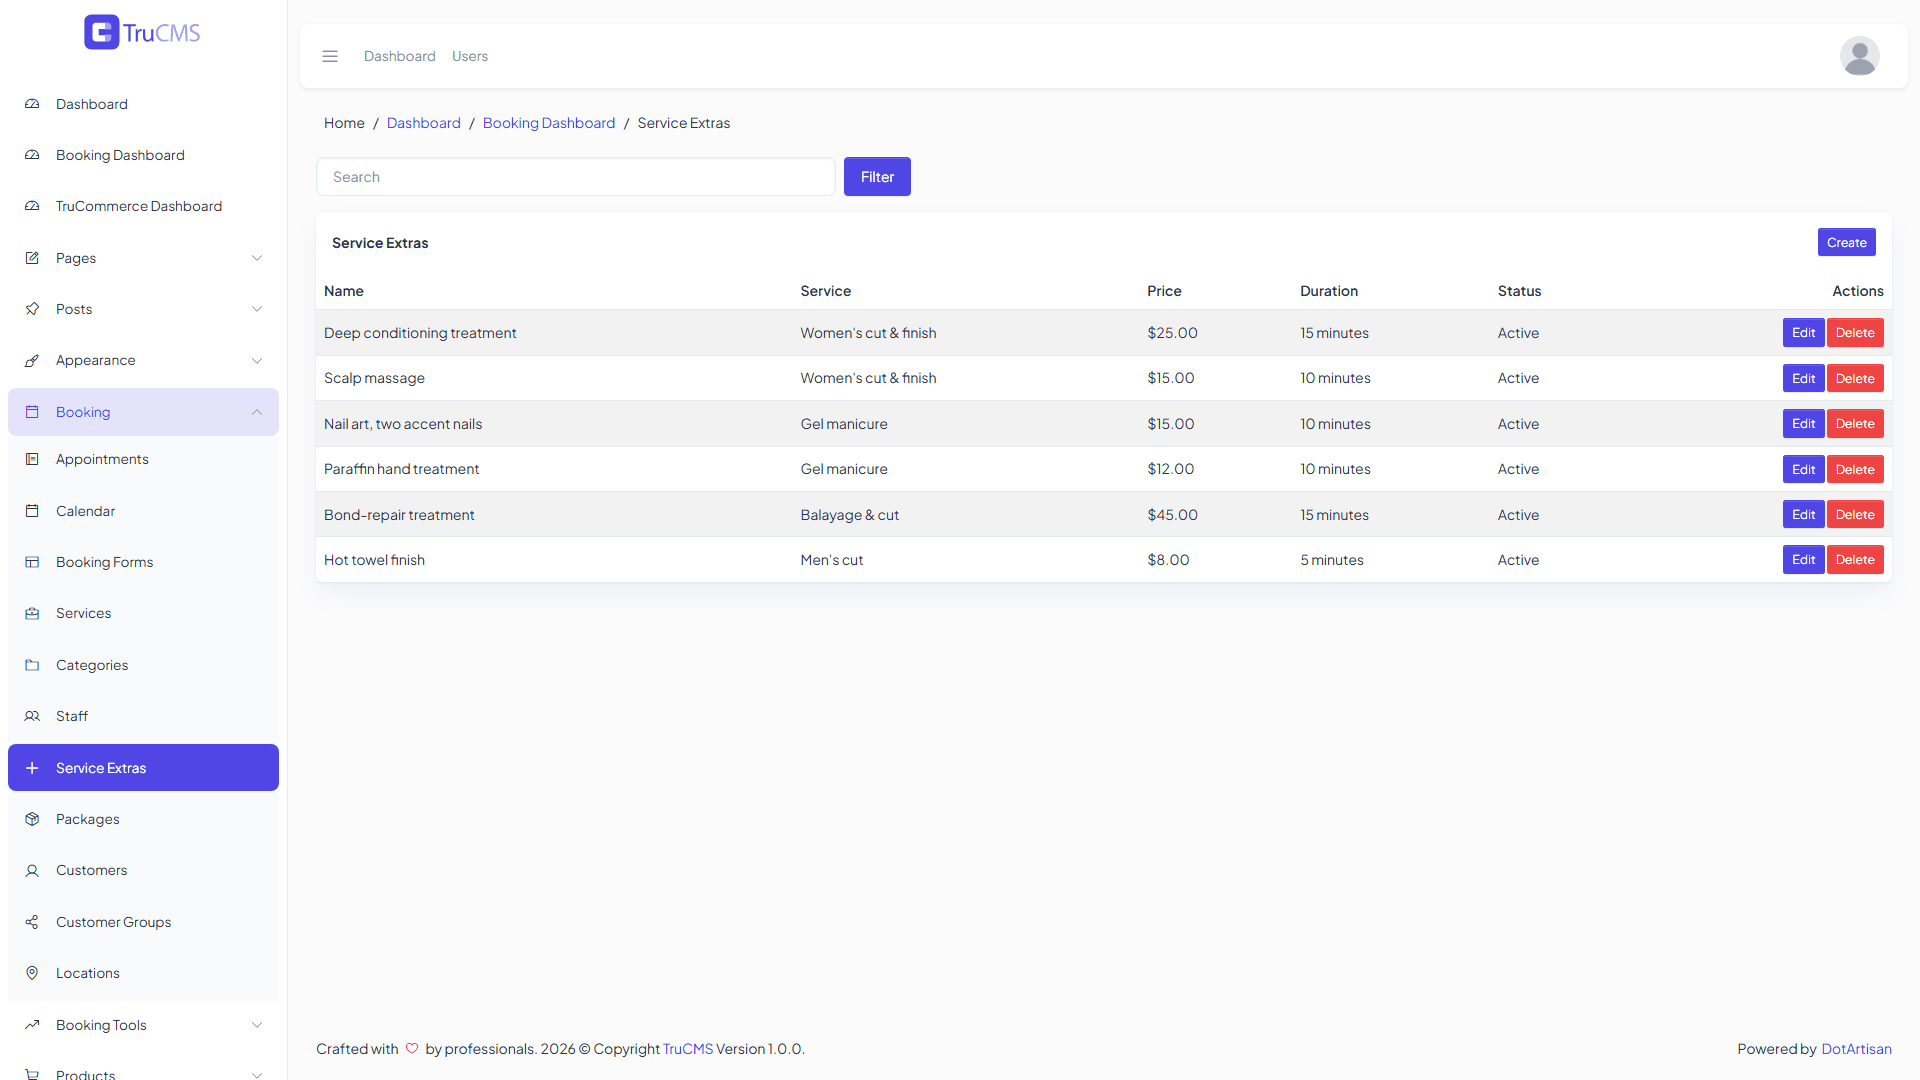The image size is (1920, 1080).
Task: Click the Staff people icon
Action: pyautogui.click(x=32, y=716)
